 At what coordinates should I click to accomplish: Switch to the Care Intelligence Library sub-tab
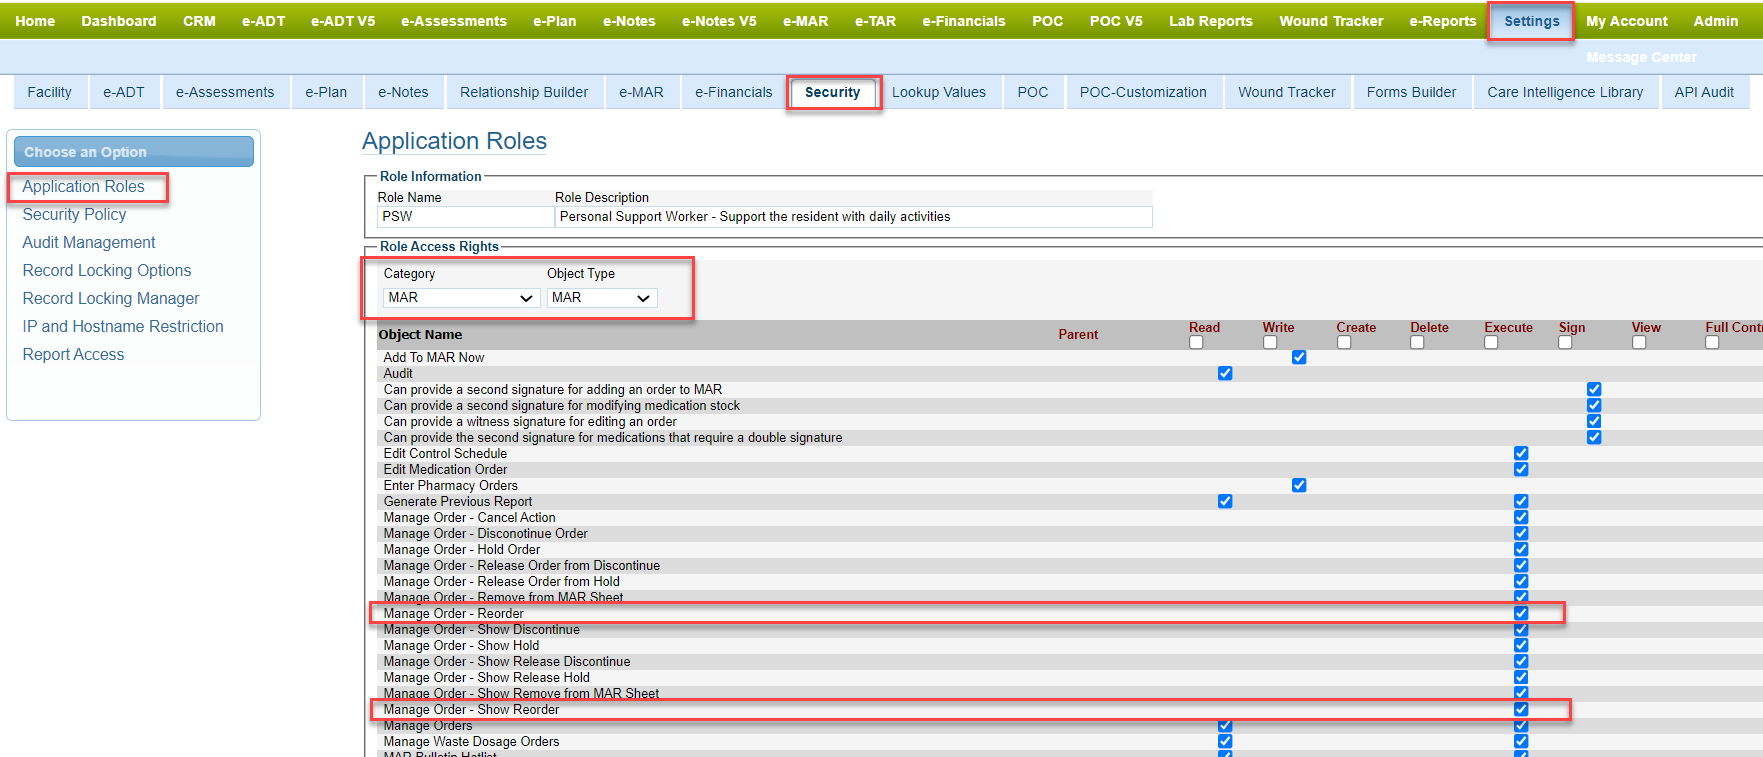(1565, 92)
